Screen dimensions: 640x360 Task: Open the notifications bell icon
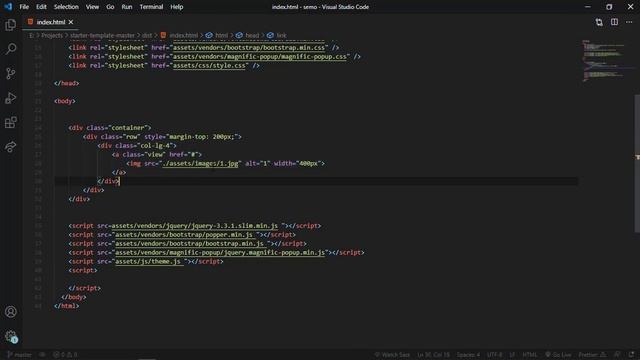click(x=631, y=355)
